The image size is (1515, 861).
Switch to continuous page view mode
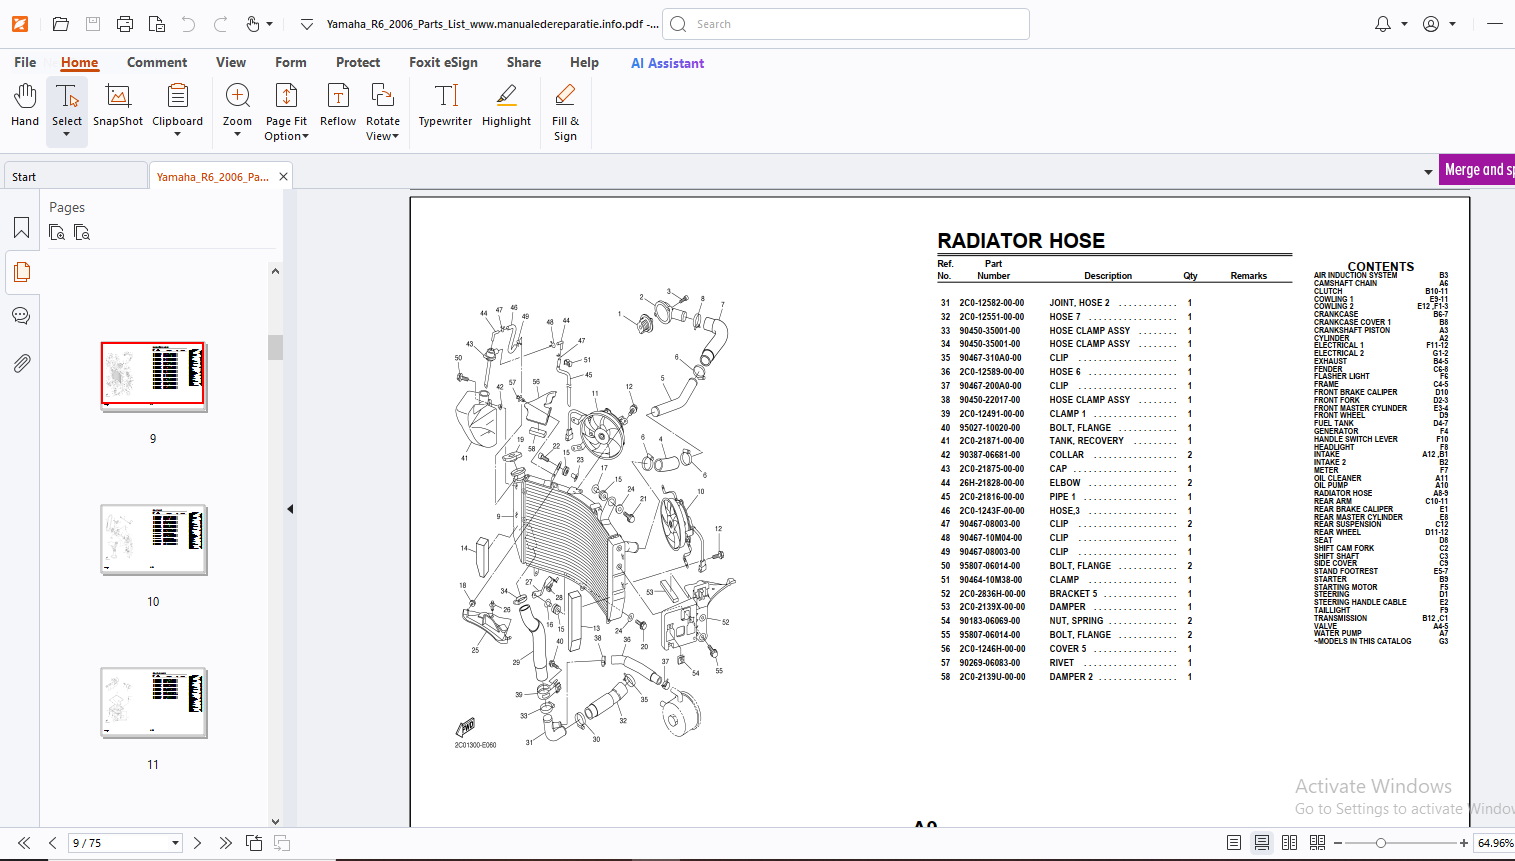[x=1262, y=843]
